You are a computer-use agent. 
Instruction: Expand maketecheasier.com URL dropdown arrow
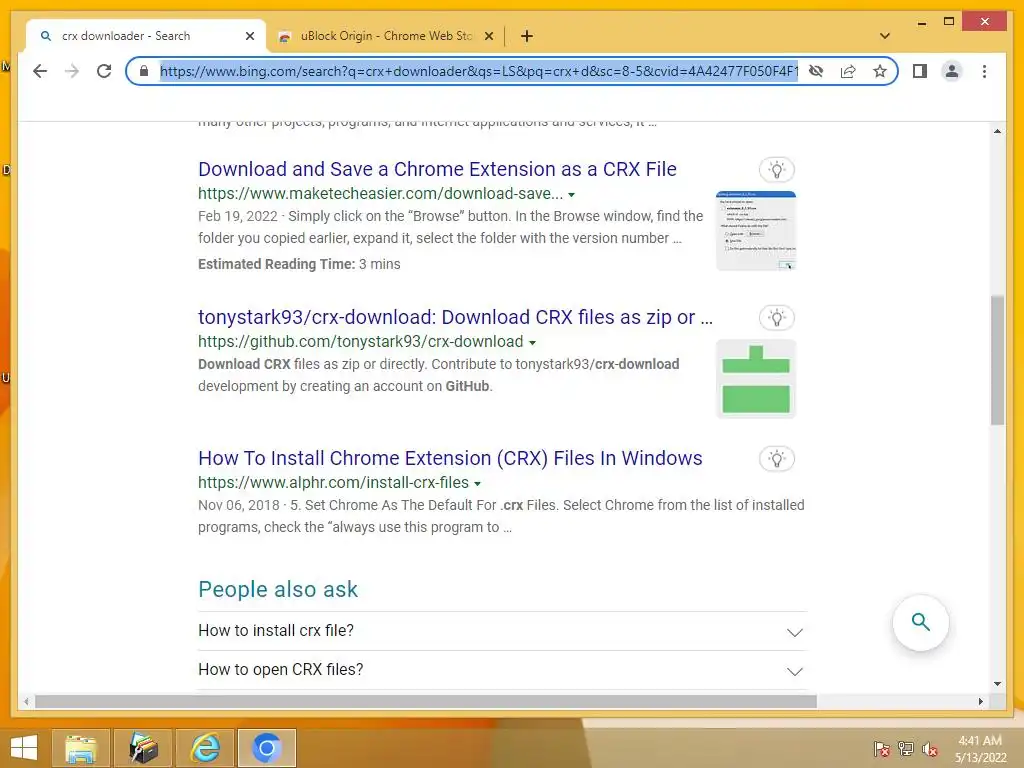click(x=571, y=195)
